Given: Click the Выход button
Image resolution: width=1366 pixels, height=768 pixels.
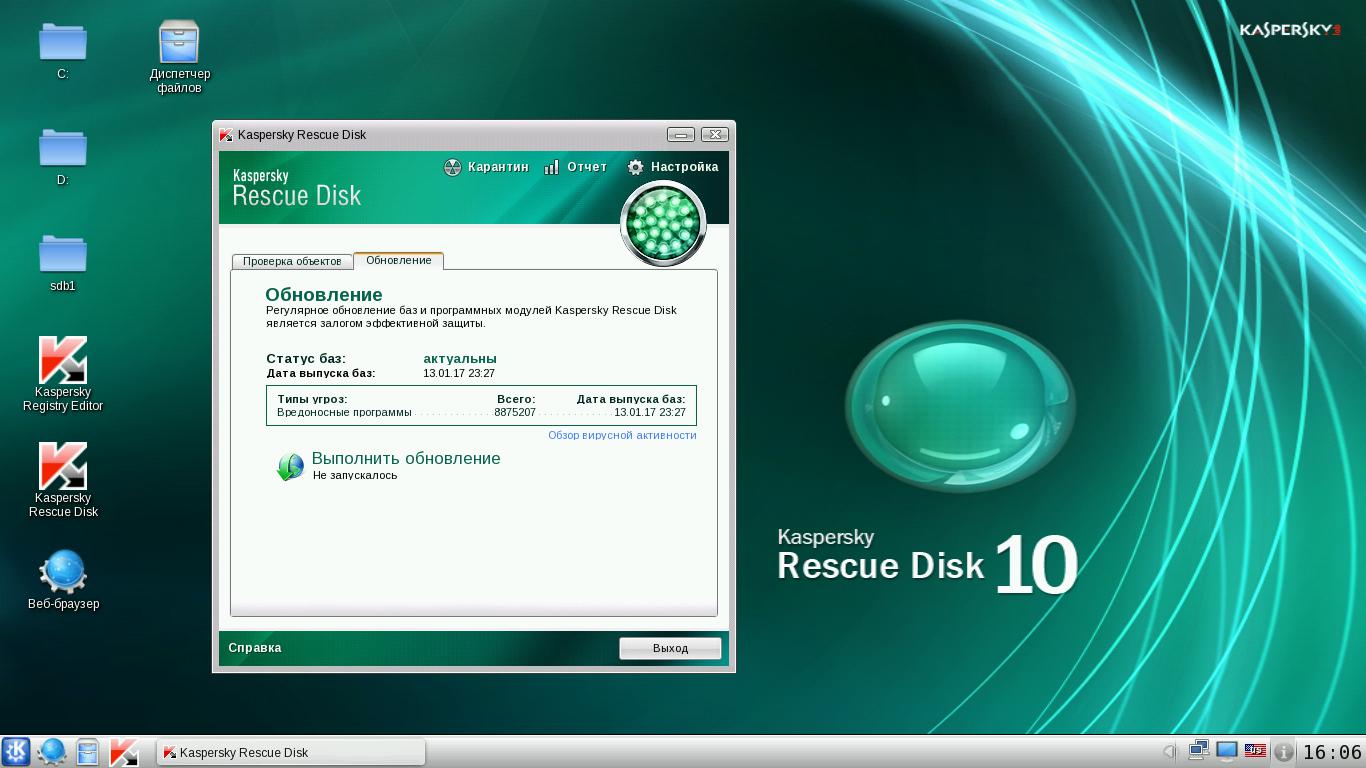Looking at the screenshot, I should [x=670, y=648].
